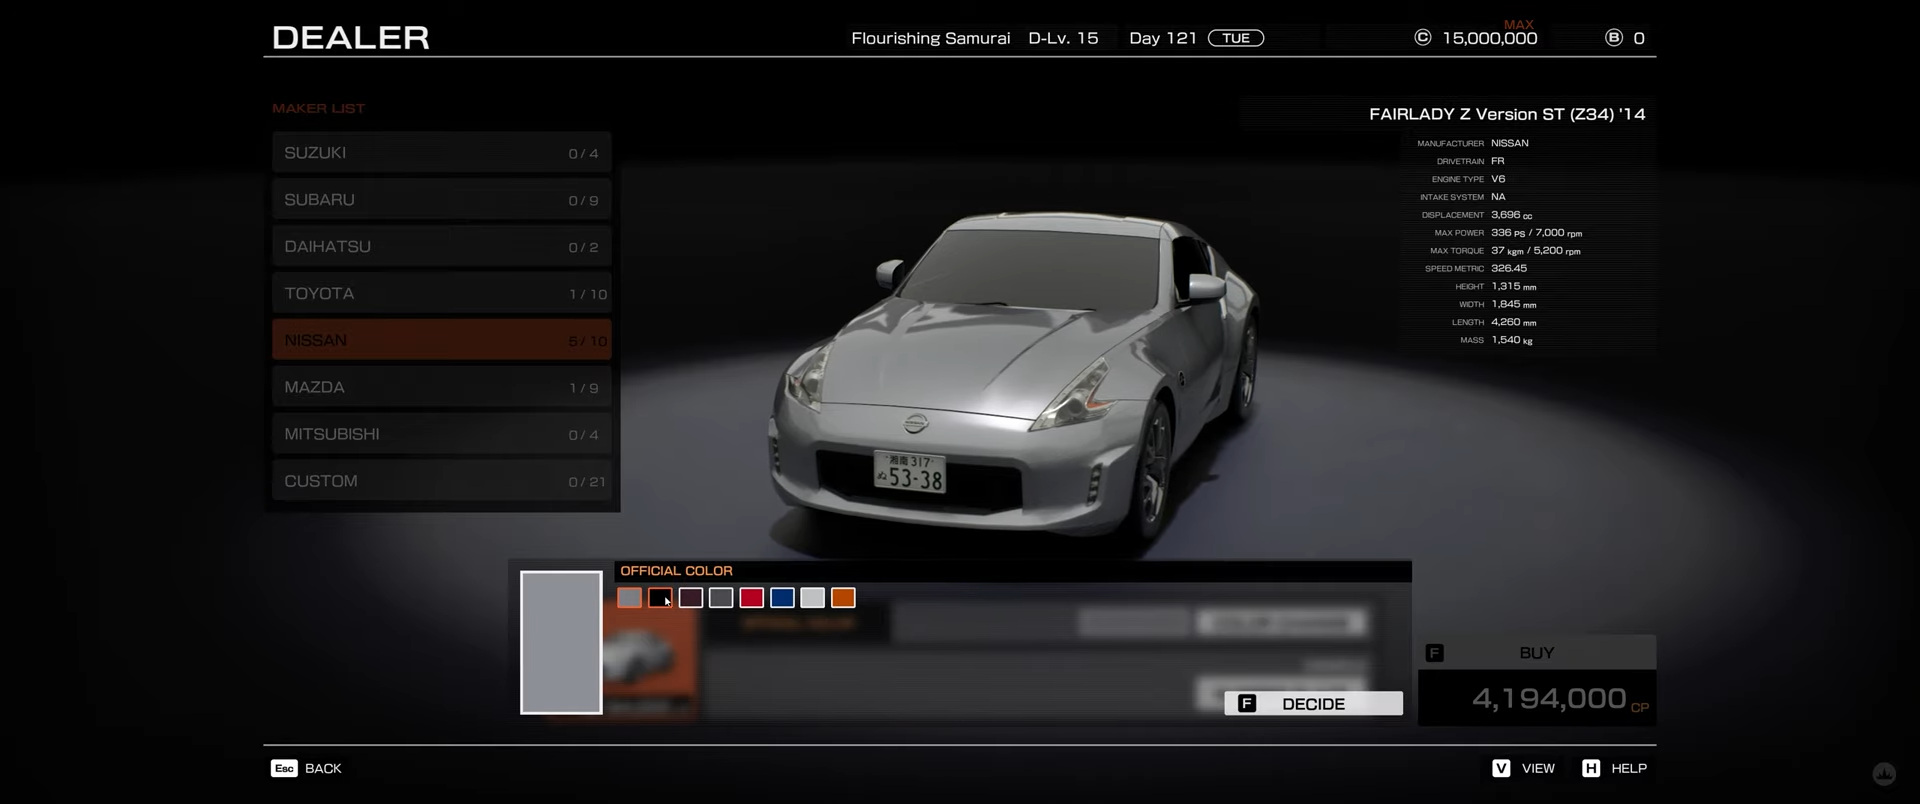Click the DECIDE button

pyautogui.click(x=1313, y=704)
